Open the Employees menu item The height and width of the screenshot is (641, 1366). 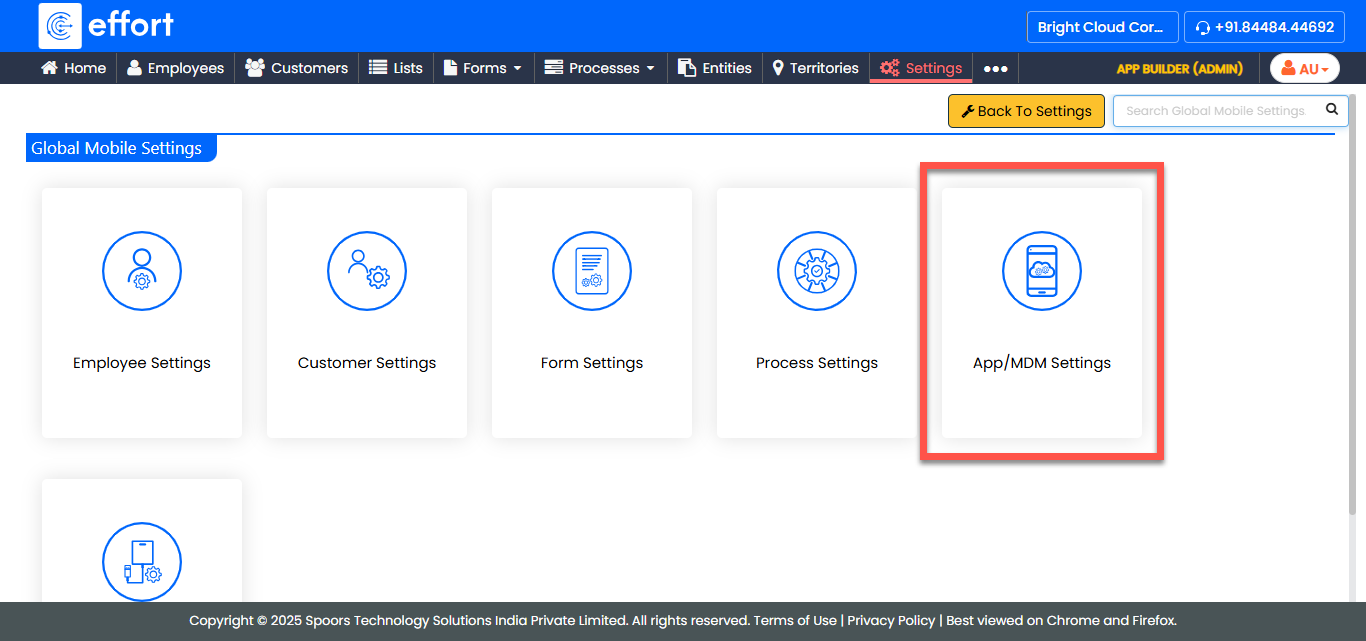coord(175,68)
